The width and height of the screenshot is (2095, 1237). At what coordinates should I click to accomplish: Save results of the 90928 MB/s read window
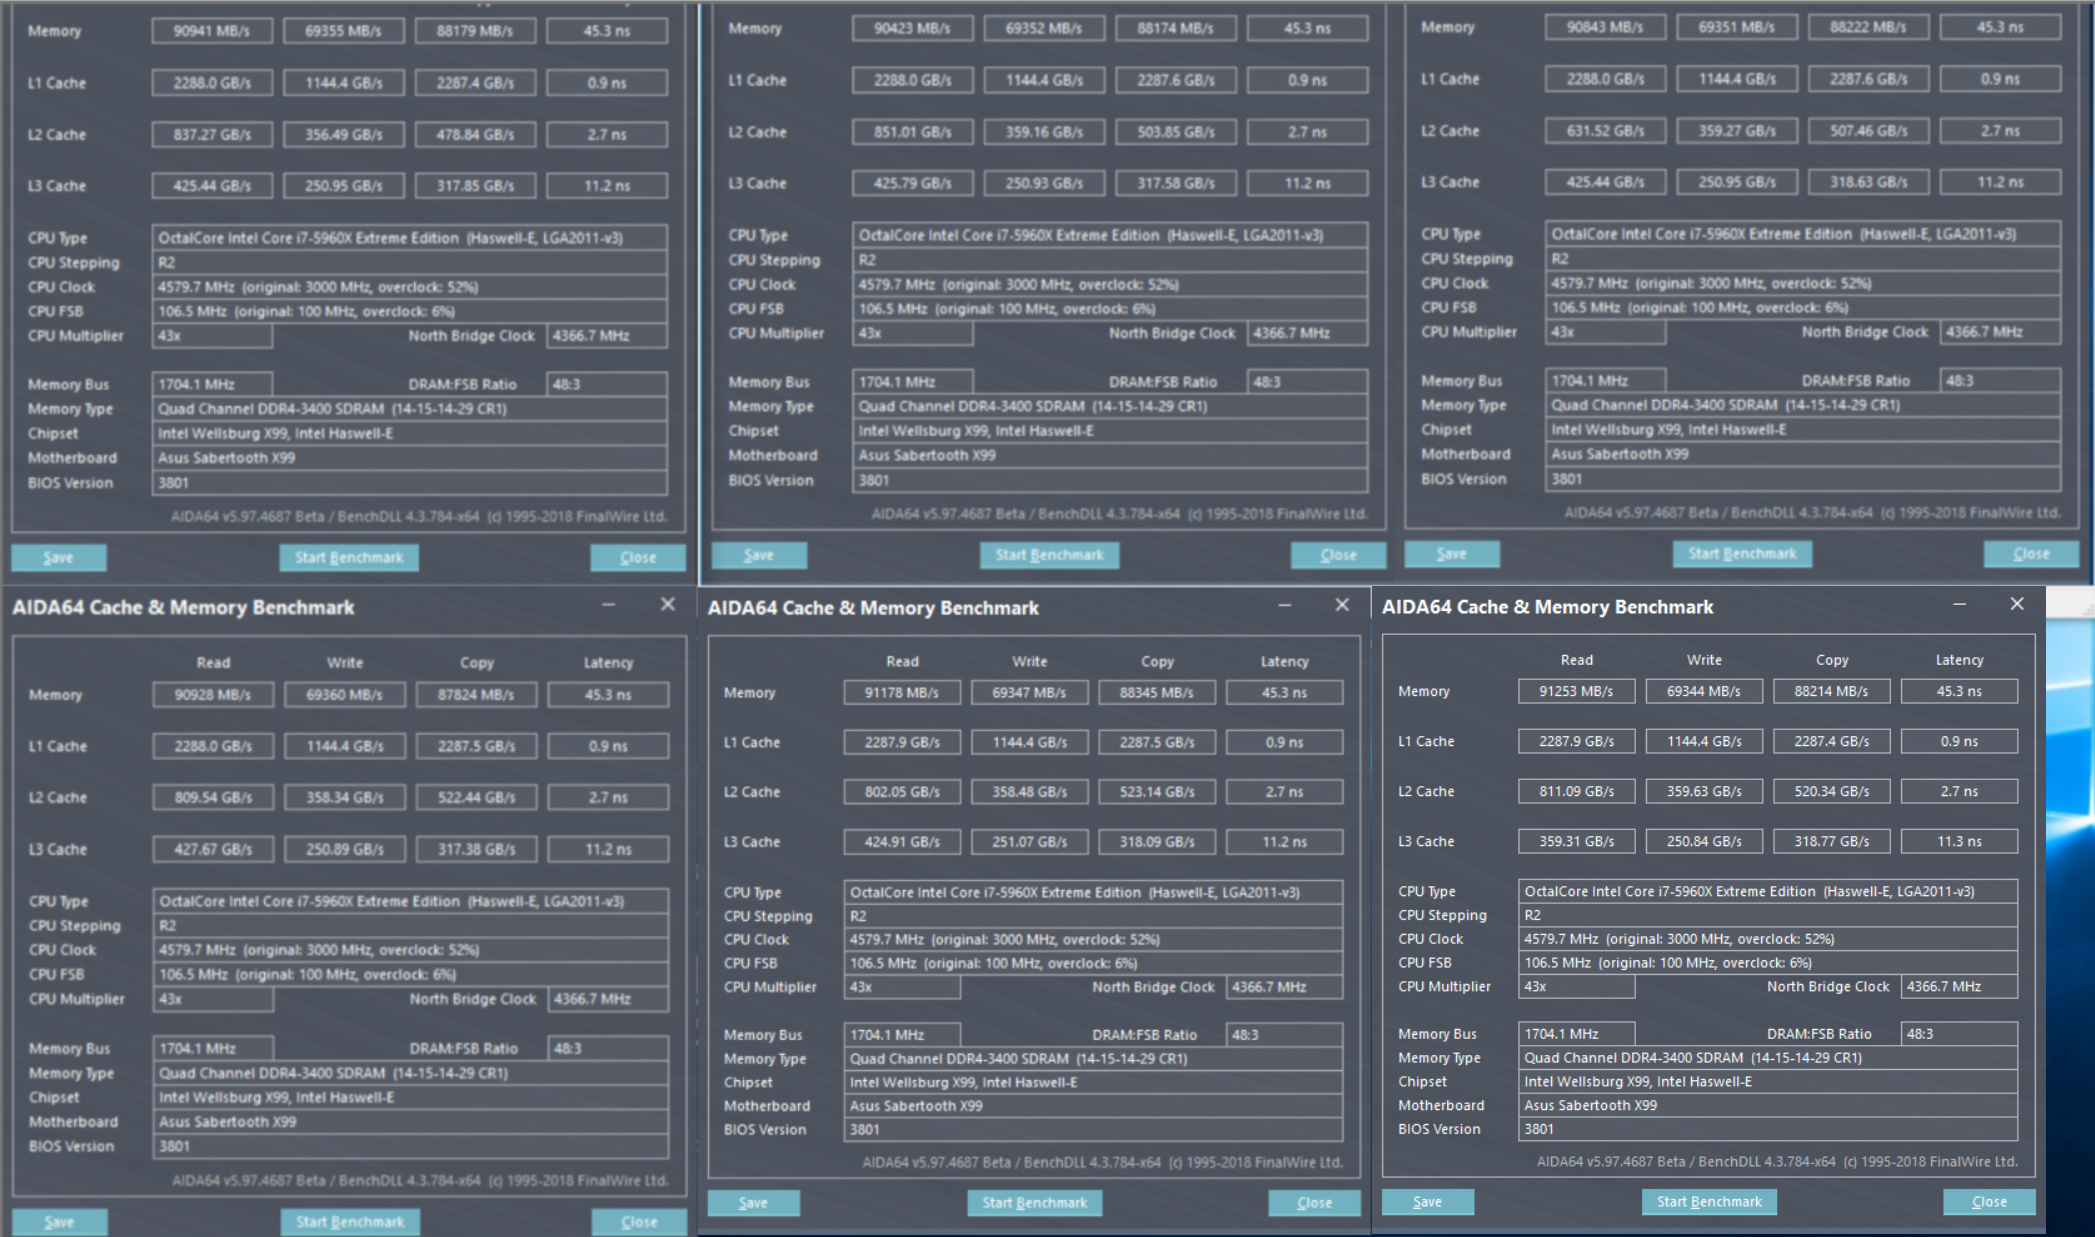coord(59,1221)
